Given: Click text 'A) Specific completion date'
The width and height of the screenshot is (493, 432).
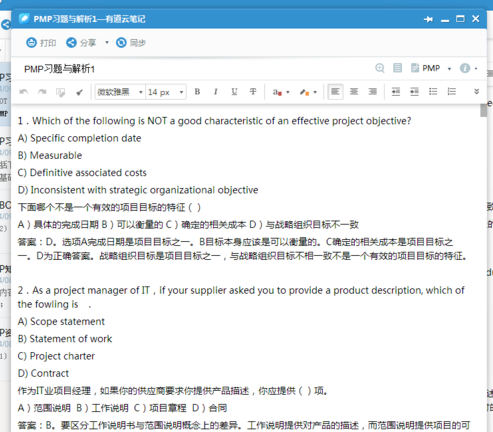Looking at the screenshot, I should pyautogui.click(x=79, y=138).
